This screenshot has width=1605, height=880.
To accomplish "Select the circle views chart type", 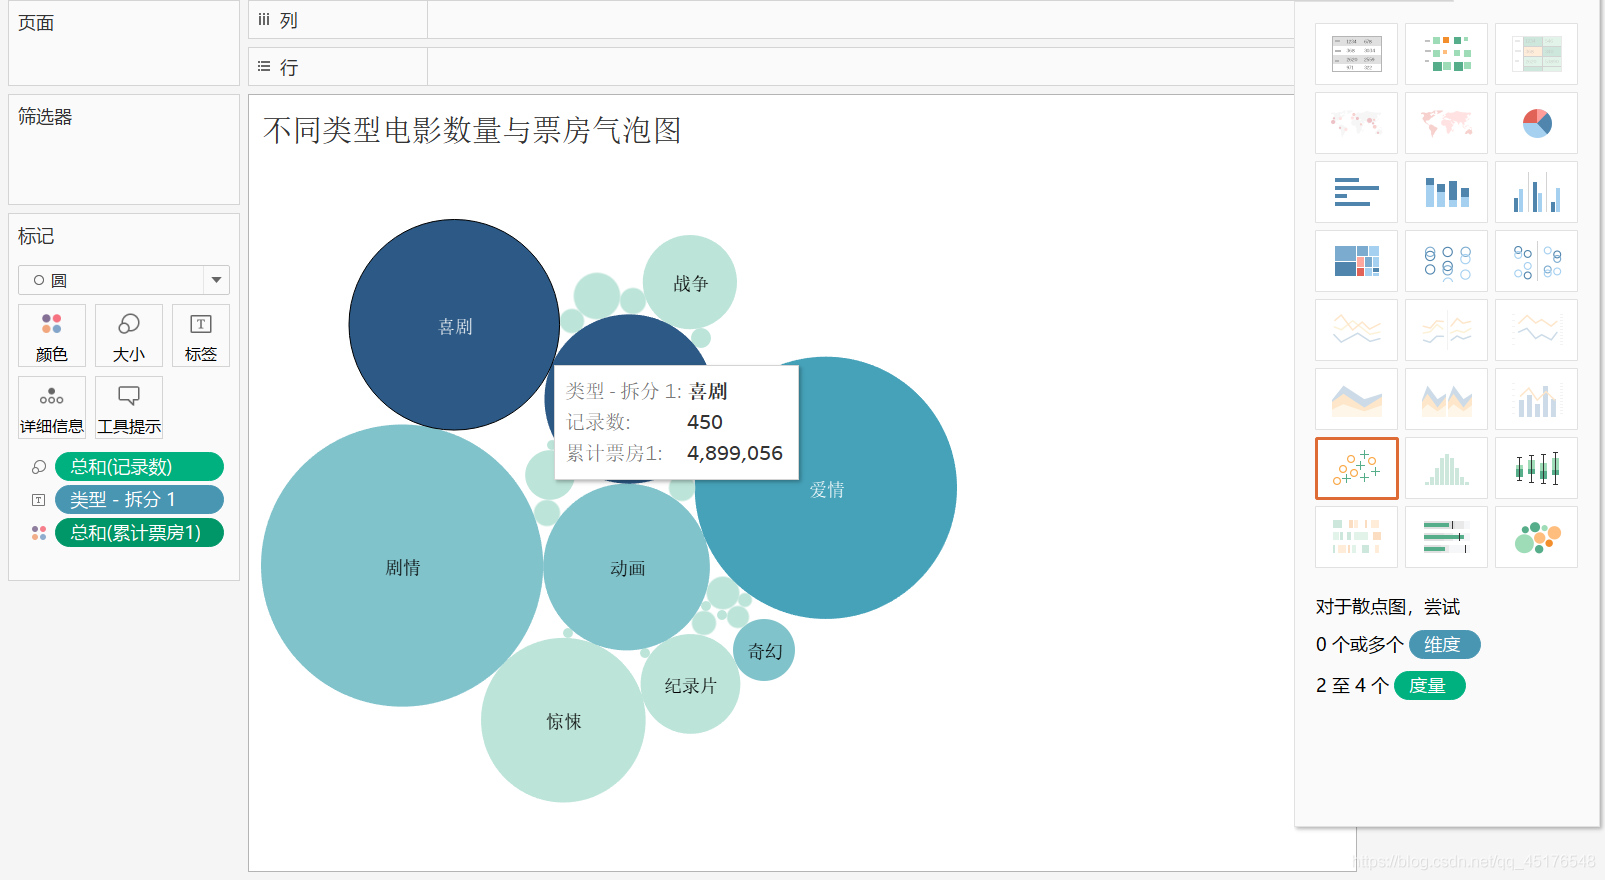I will tap(1446, 261).
